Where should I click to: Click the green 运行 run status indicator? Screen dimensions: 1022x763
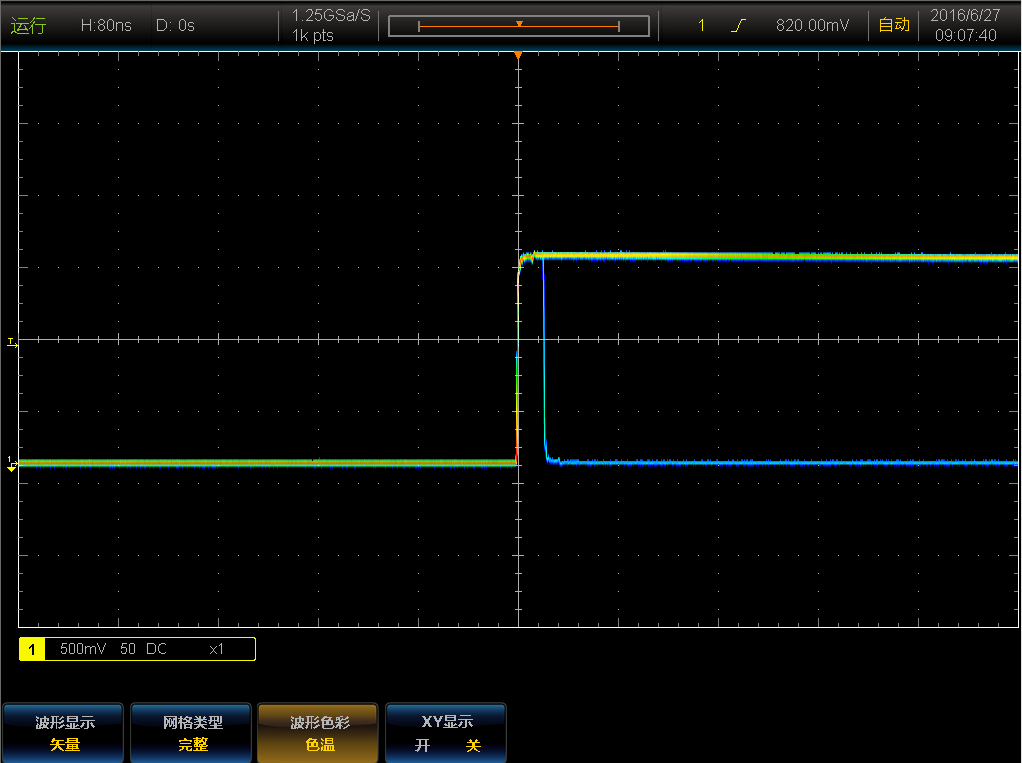pyautogui.click(x=28, y=26)
